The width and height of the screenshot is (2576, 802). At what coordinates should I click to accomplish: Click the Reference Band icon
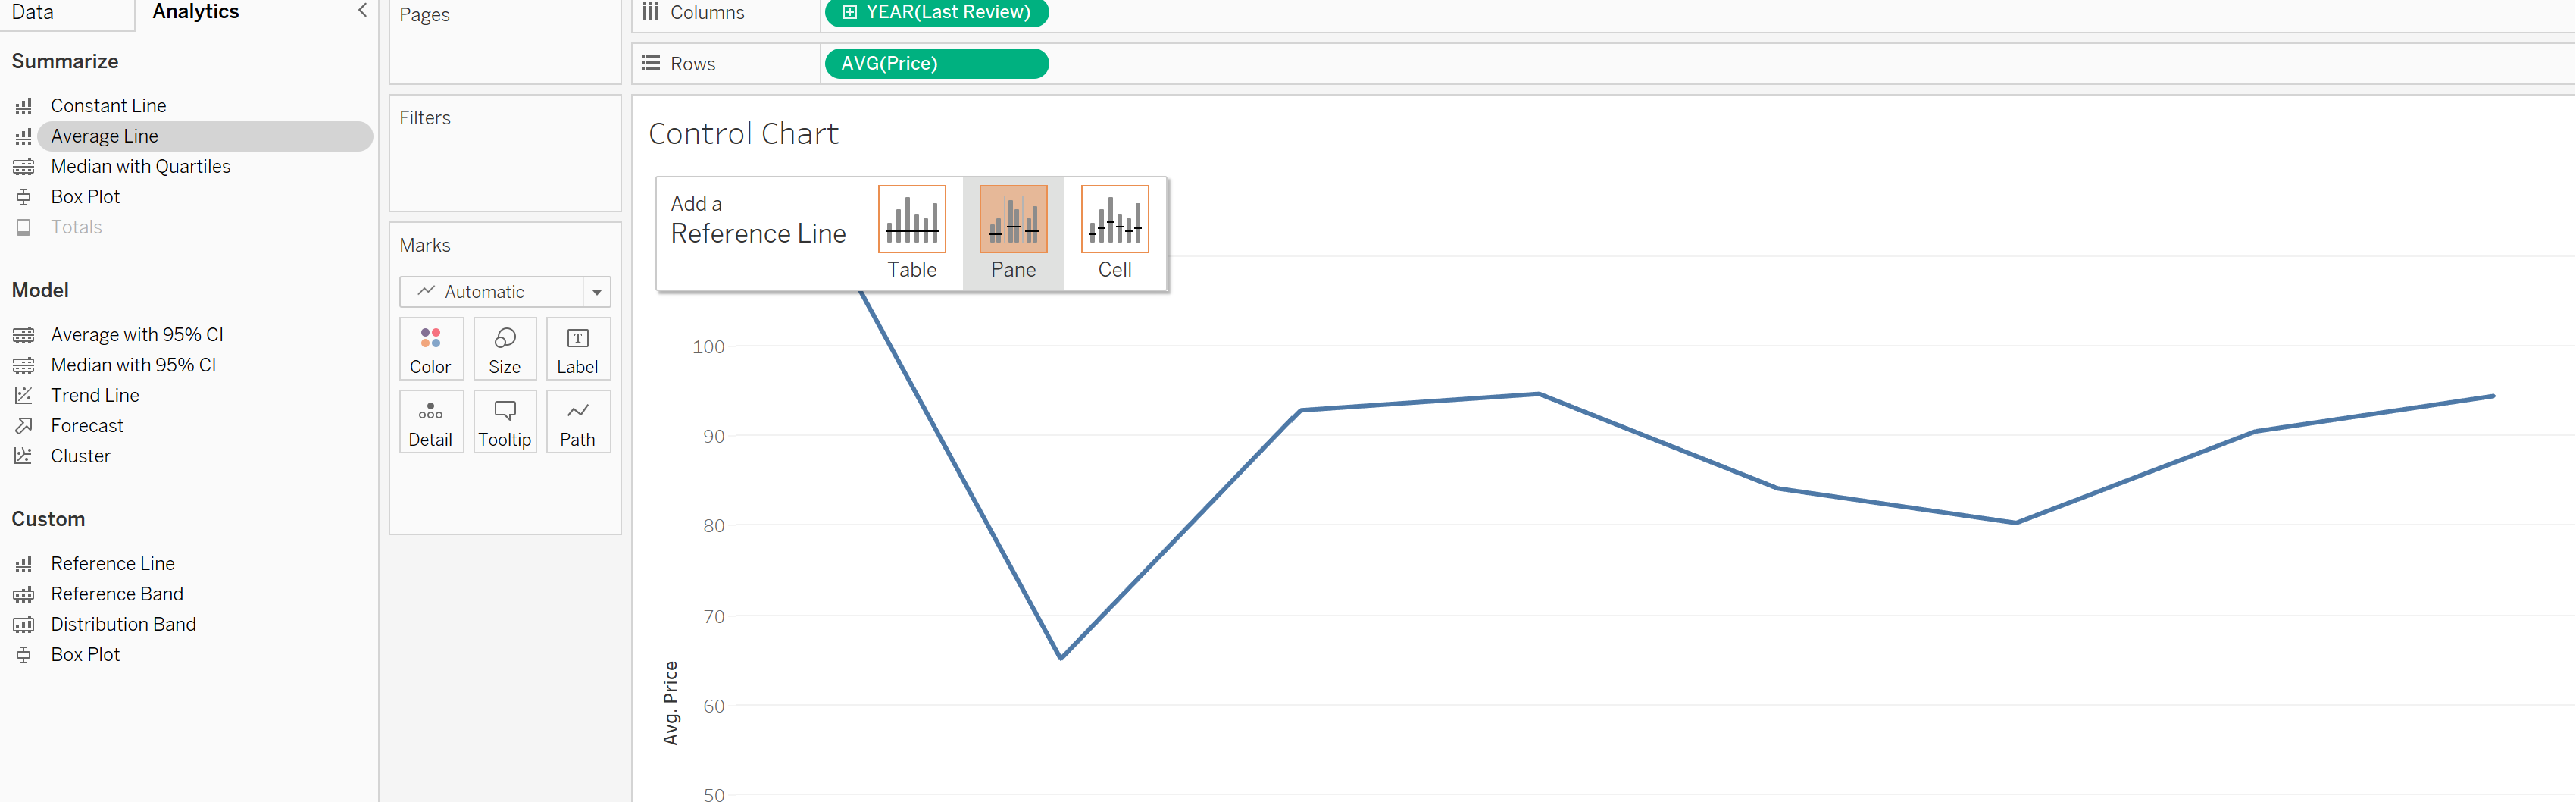[24, 594]
